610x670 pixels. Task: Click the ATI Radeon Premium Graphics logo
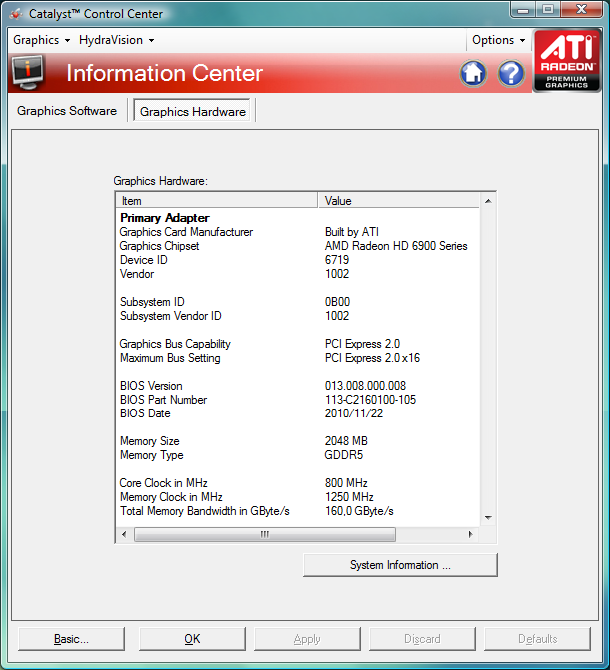pyautogui.click(x=567, y=61)
